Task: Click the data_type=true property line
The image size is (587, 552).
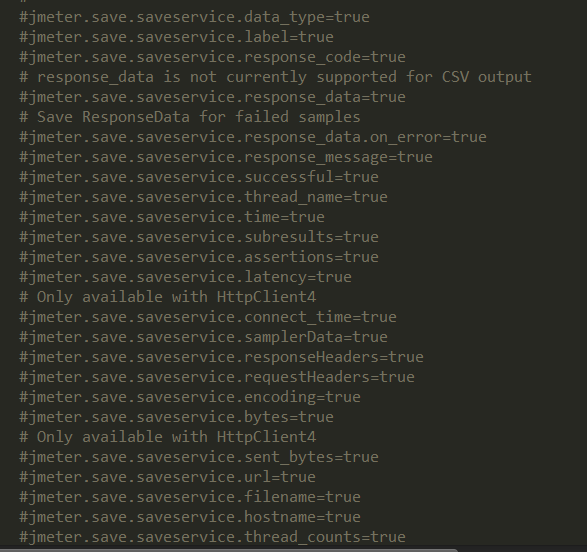Action: [194, 18]
